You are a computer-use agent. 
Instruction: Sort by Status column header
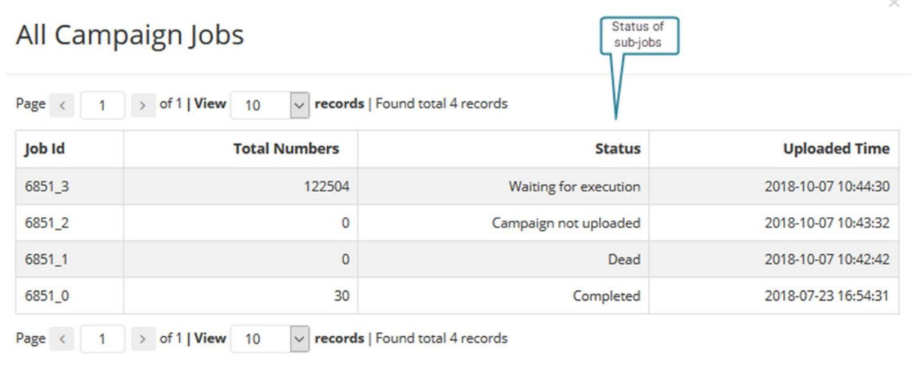coord(618,149)
